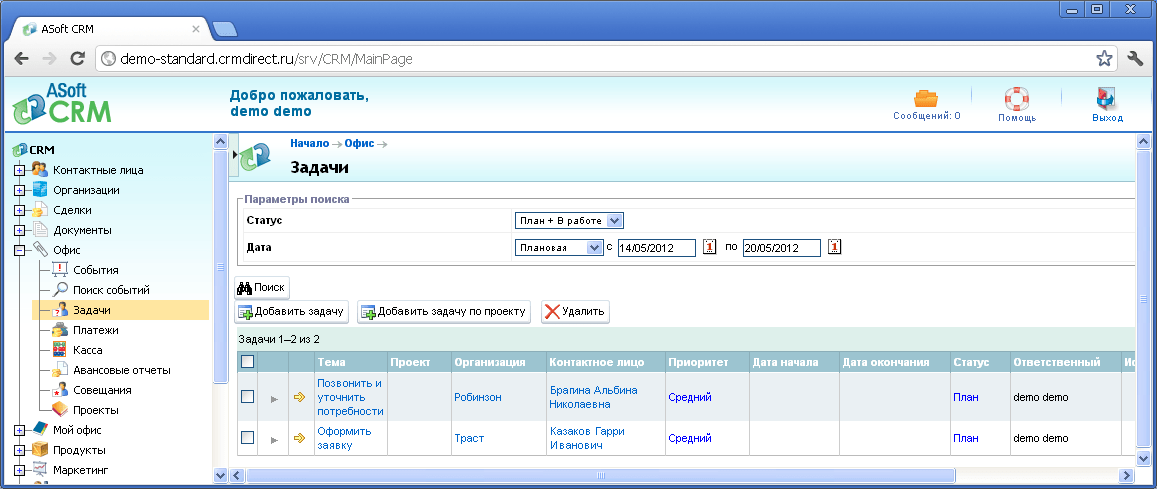This screenshot has height=489, width=1157.
Task: Collapse the side panel with the black arrow
Action: (x=235, y=154)
